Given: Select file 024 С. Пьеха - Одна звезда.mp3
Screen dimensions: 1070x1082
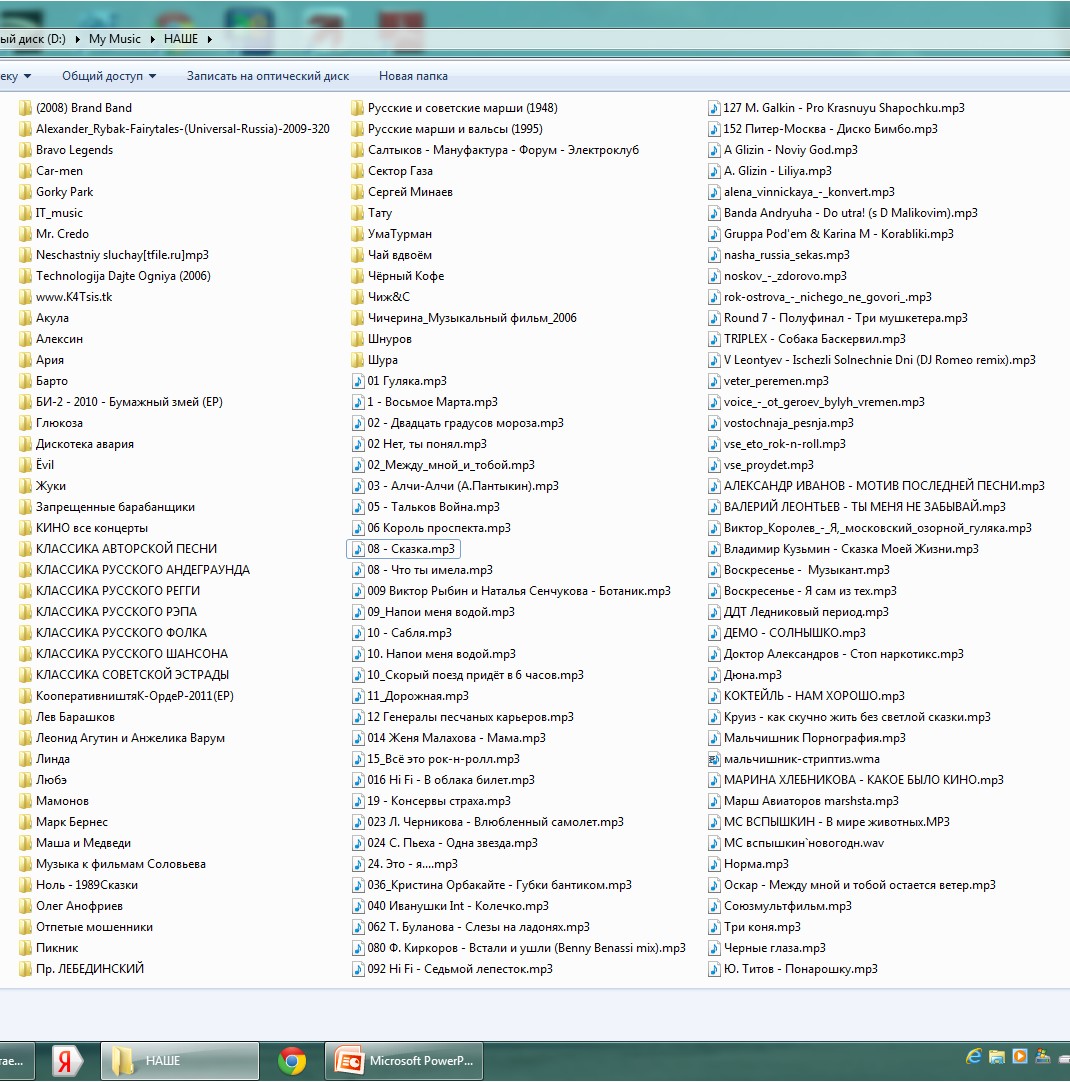Looking at the screenshot, I should pos(445,843).
